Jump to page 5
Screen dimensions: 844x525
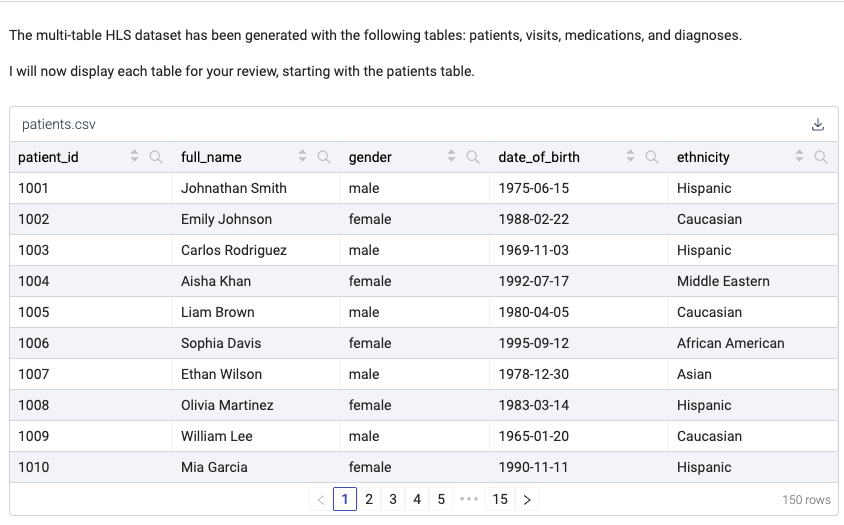(441, 500)
